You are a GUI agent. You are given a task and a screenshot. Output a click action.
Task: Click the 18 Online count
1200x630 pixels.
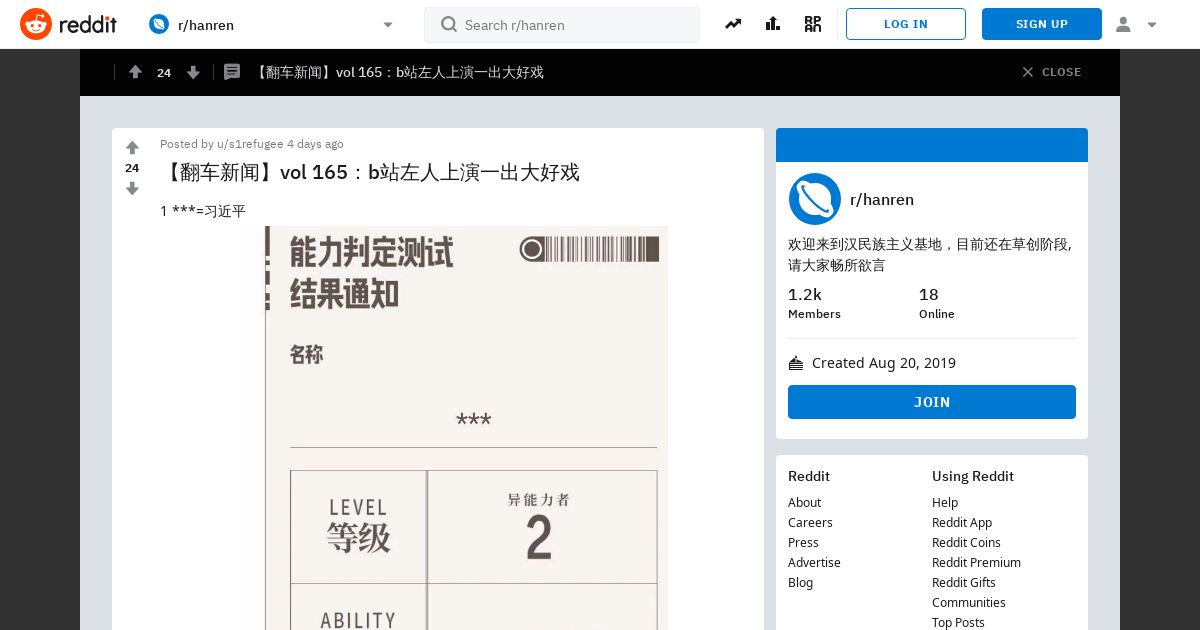[x=937, y=303]
